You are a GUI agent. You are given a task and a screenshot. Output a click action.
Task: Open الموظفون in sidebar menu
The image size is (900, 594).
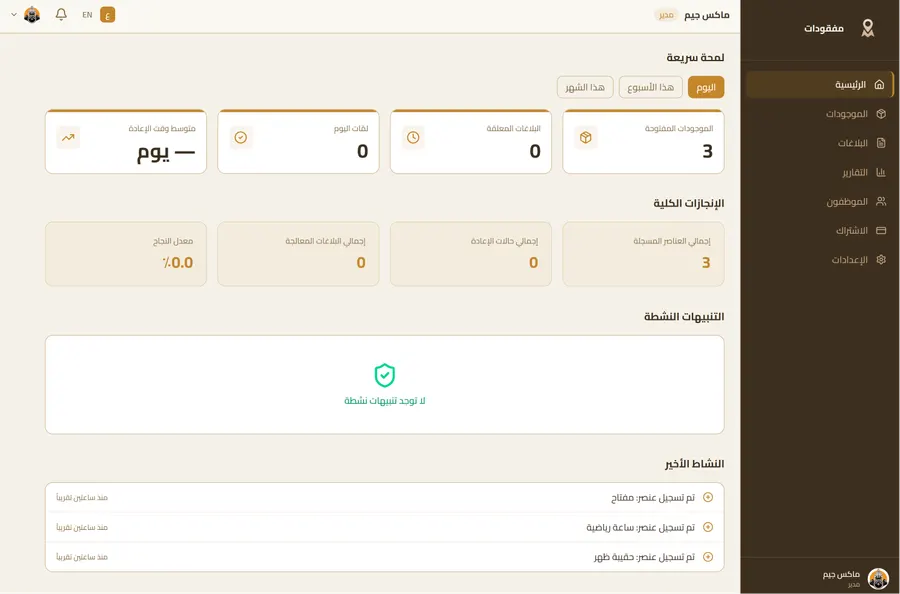tap(820, 201)
